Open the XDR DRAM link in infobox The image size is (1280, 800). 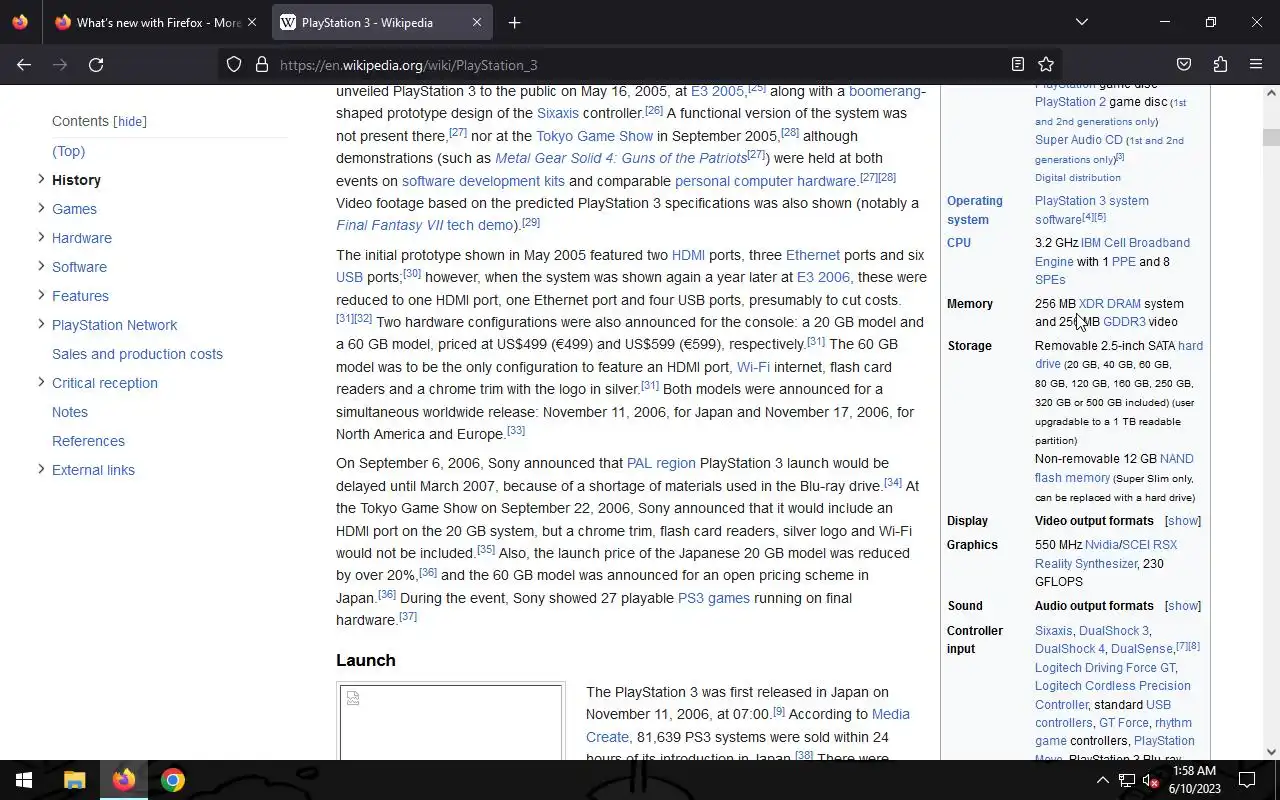point(1109,304)
